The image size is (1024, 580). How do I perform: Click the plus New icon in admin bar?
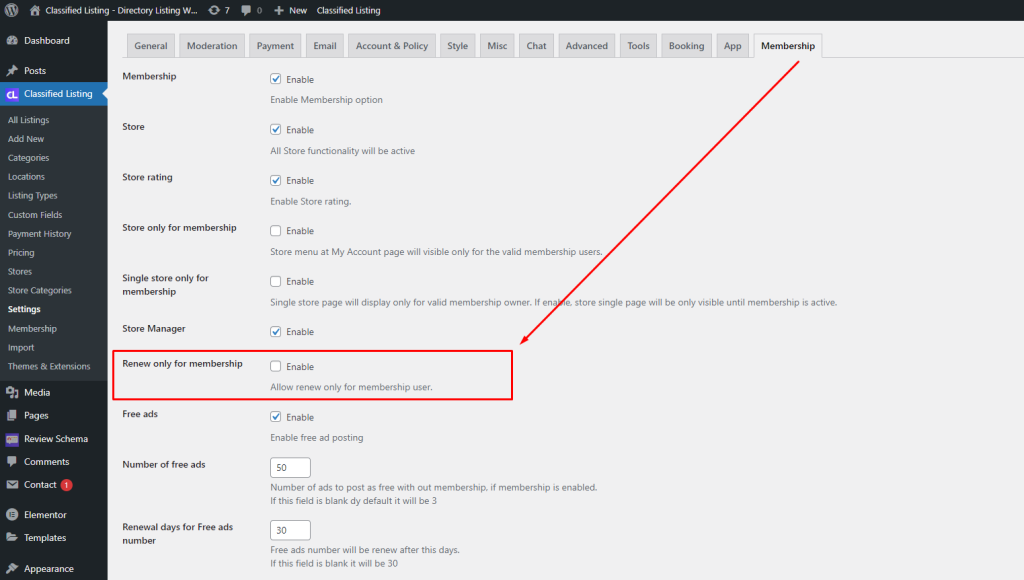279,10
